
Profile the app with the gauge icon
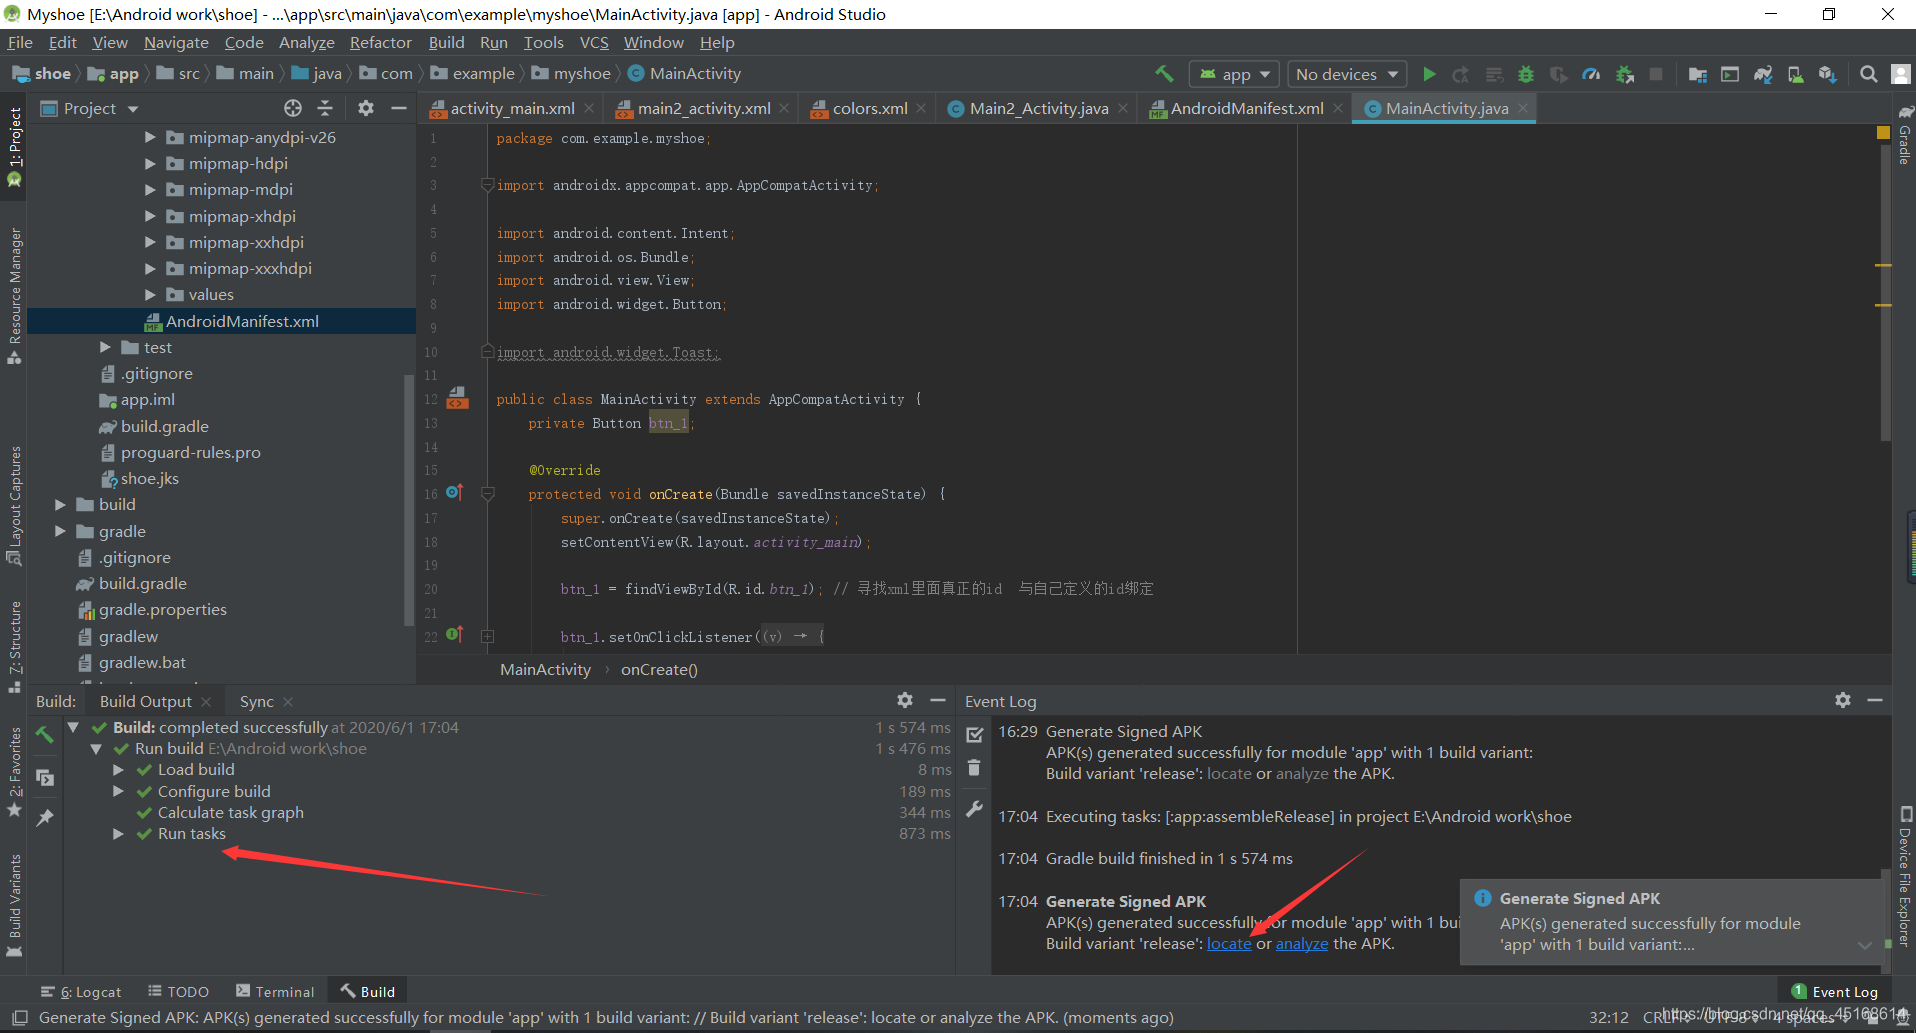1592,74
